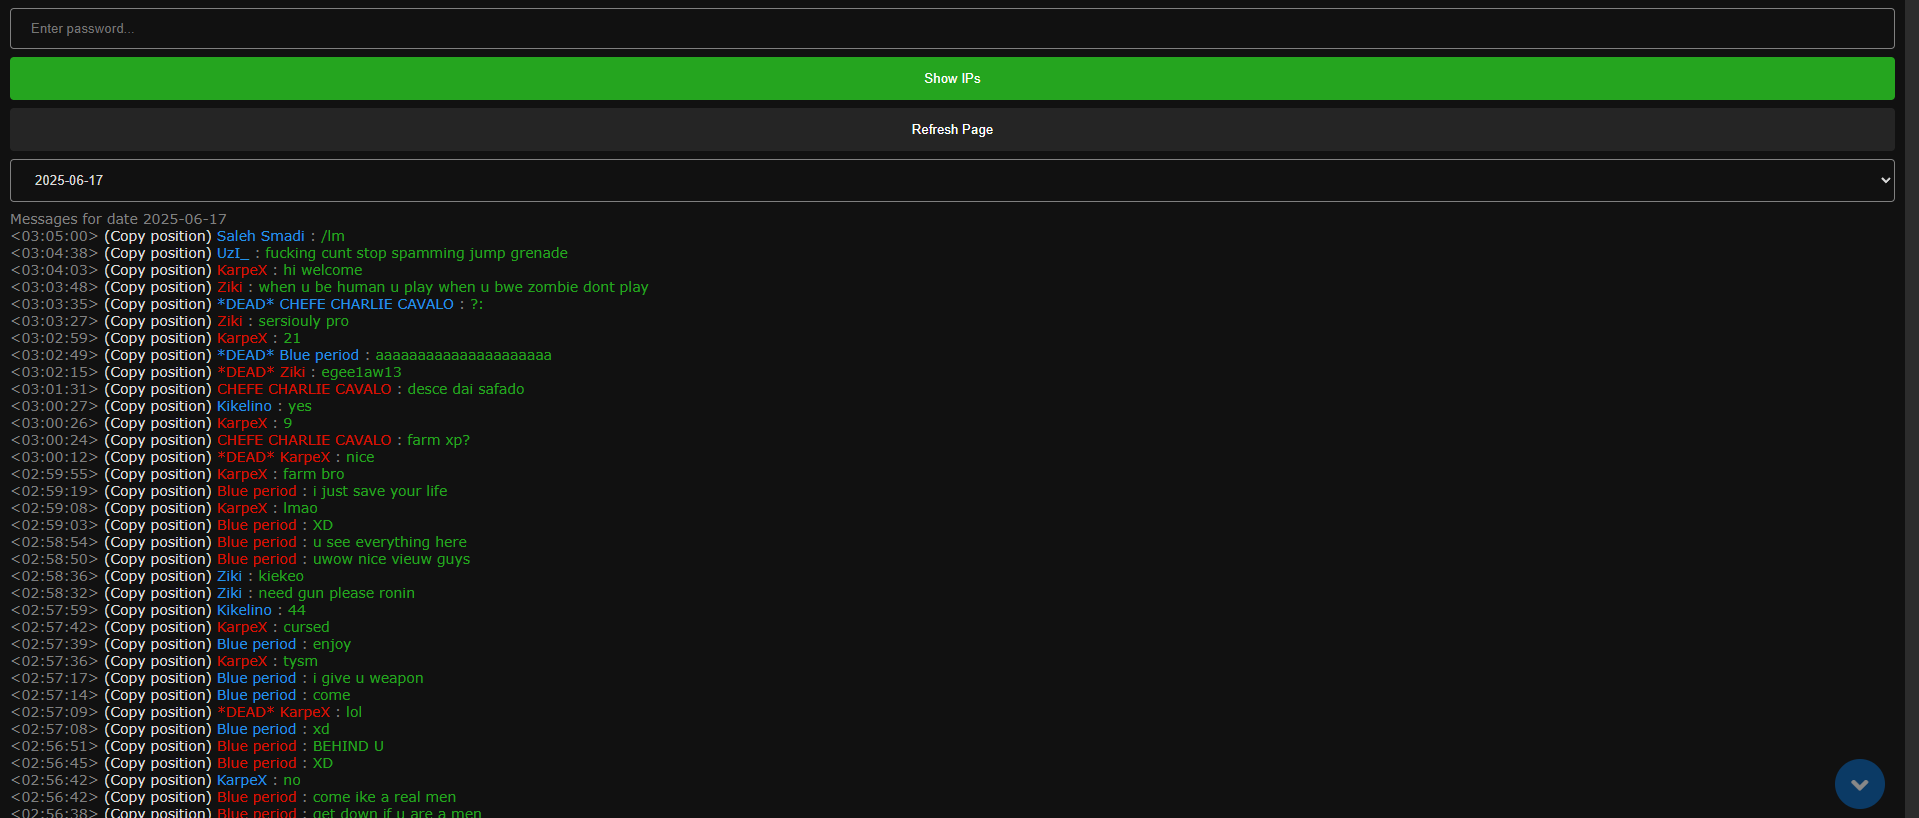
Task: Copy position for Saleh Smadi's 03:05:00 message
Action: coord(158,237)
